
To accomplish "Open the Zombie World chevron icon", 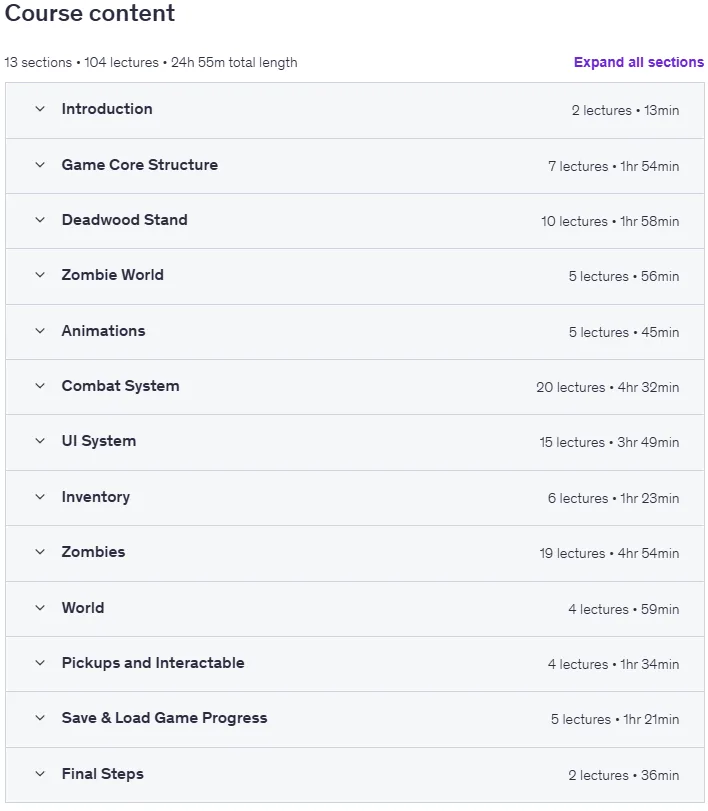I will coord(40,275).
